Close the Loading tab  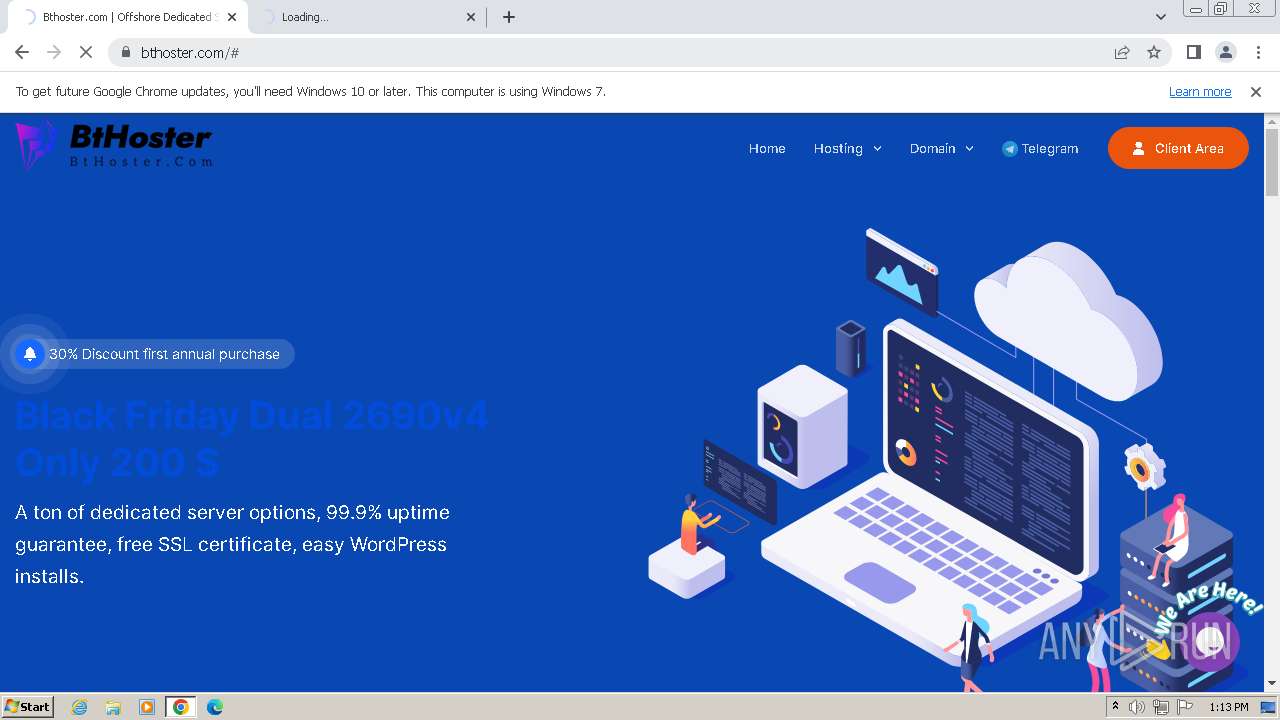click(x=472, y=17)
